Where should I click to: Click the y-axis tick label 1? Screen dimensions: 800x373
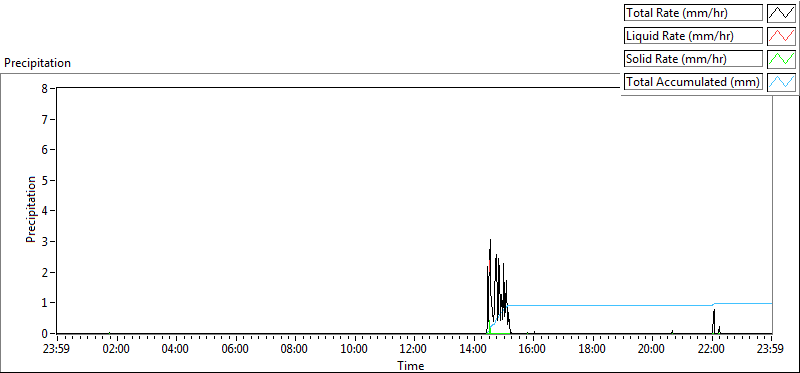[x=44, y=303]
